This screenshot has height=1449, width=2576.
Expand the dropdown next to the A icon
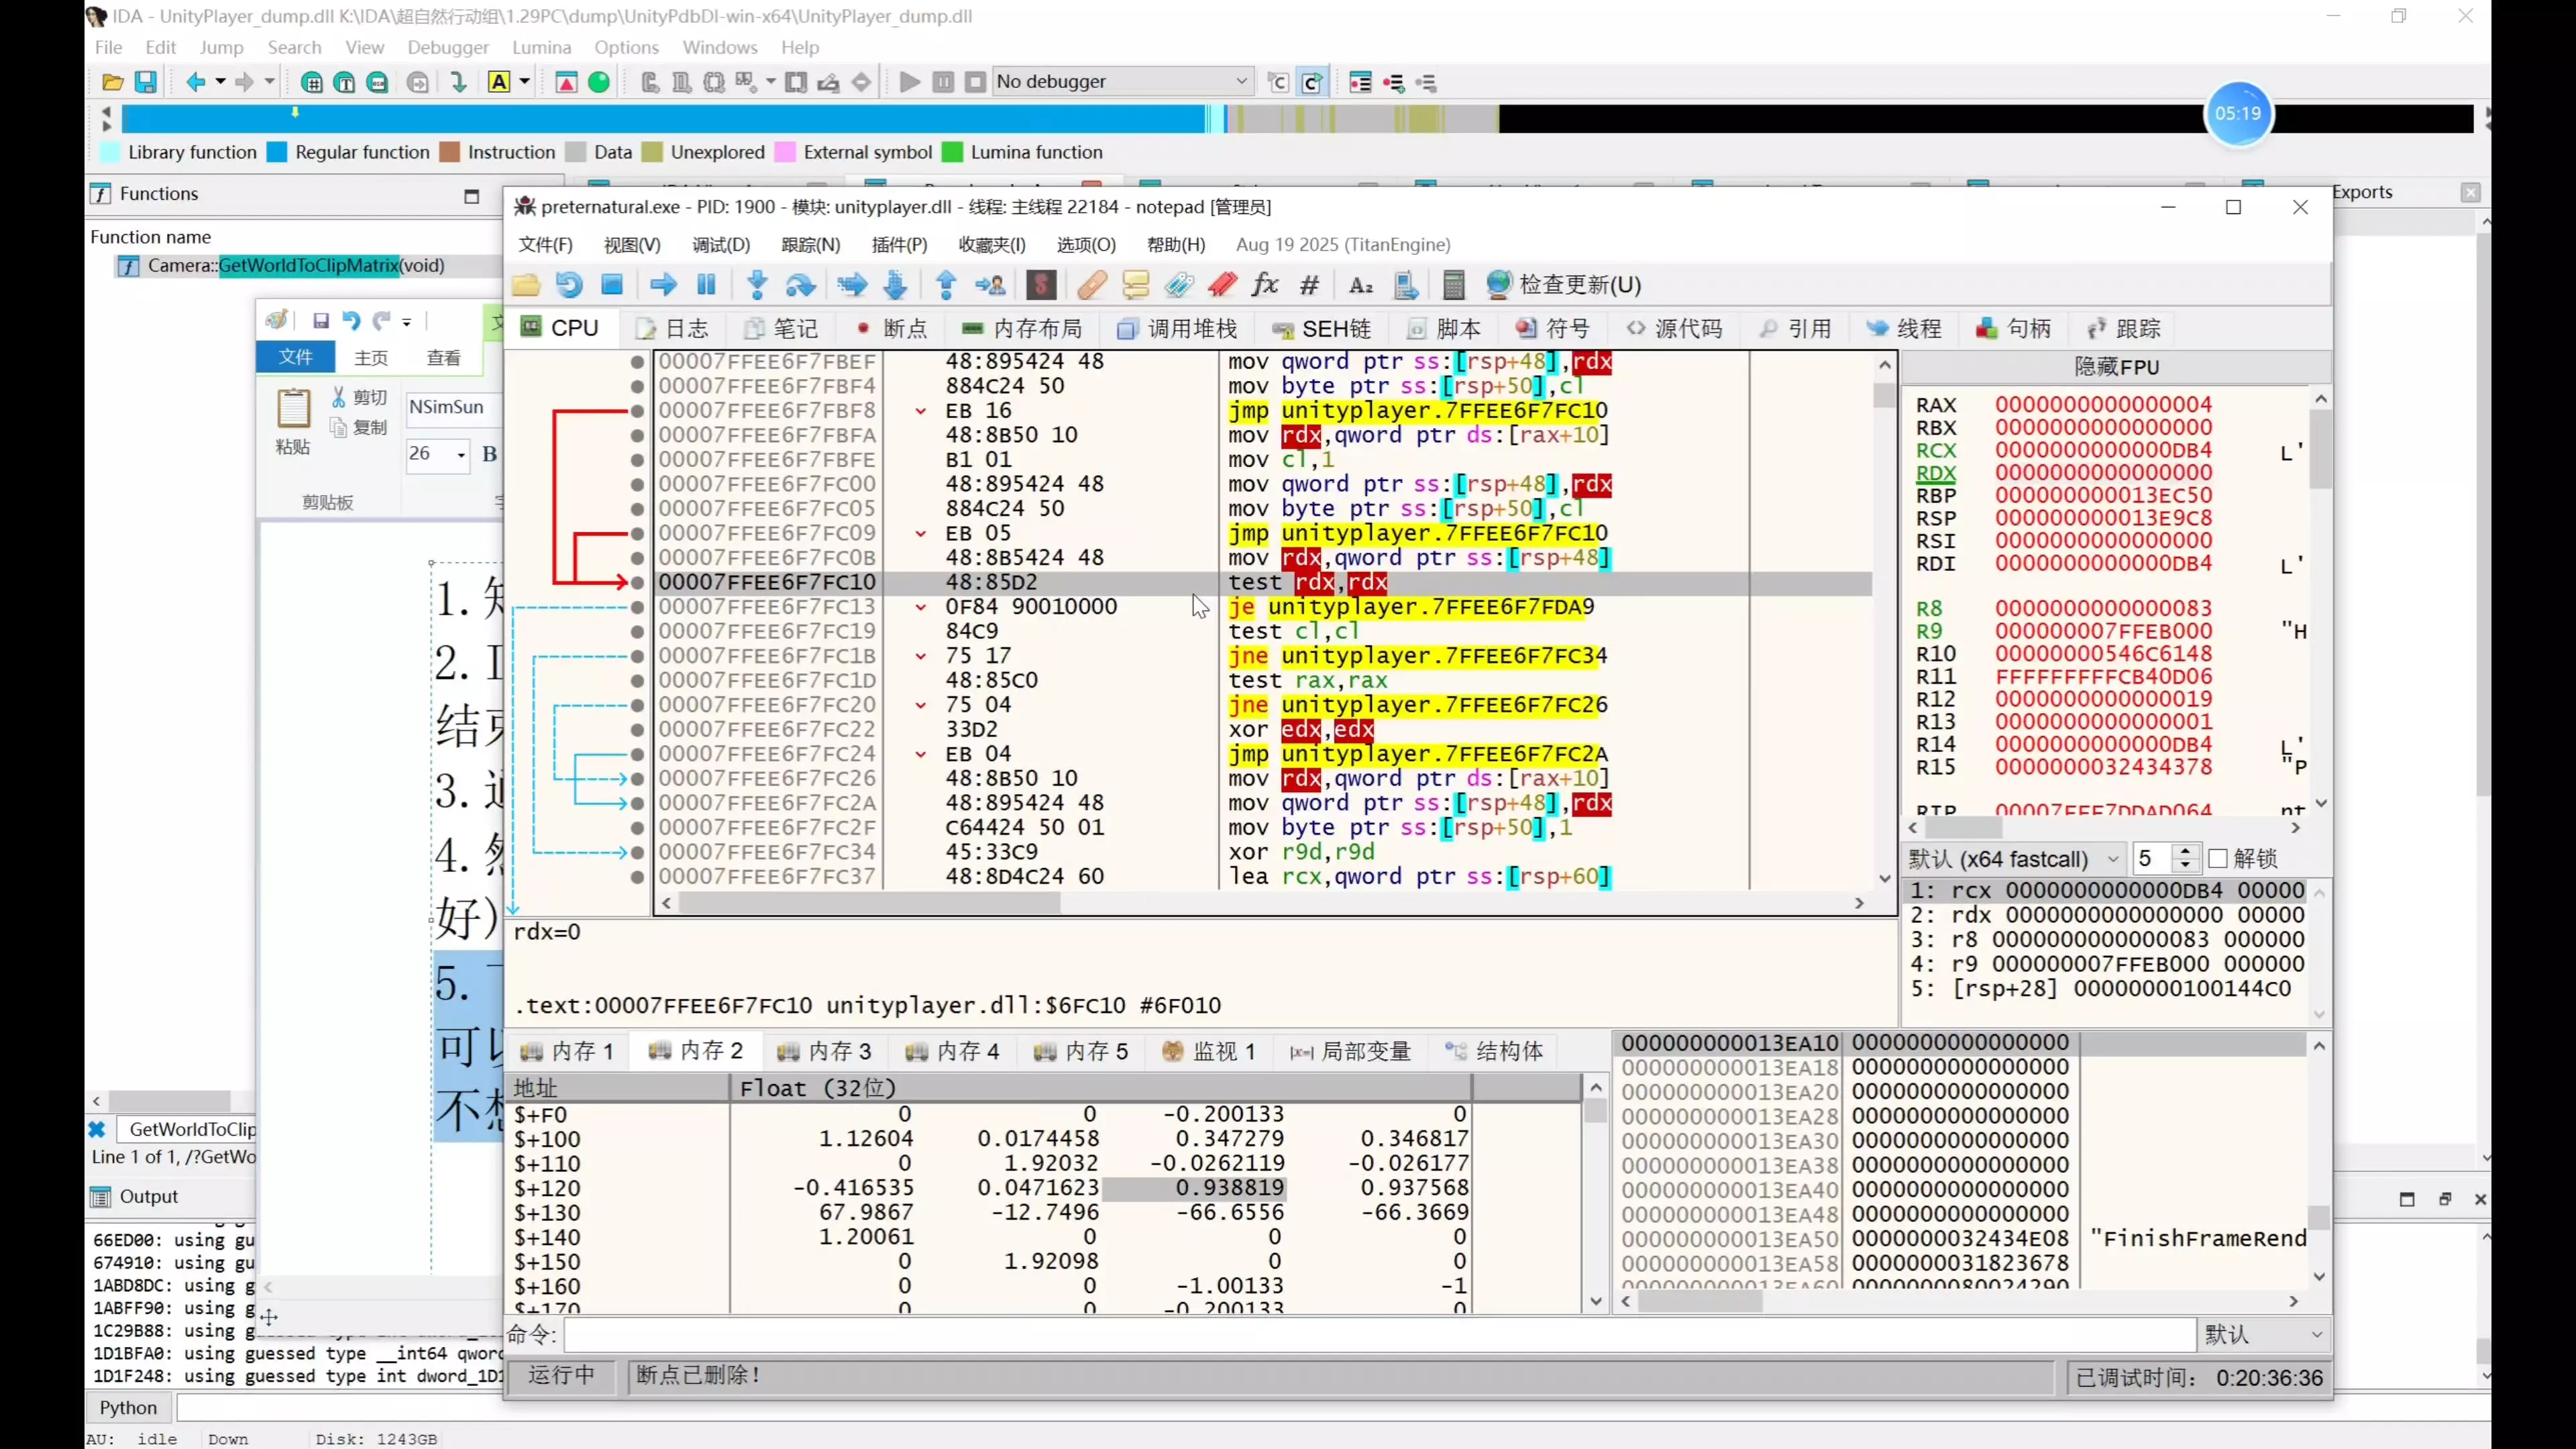pyautogui.click(x=524, y=82)
